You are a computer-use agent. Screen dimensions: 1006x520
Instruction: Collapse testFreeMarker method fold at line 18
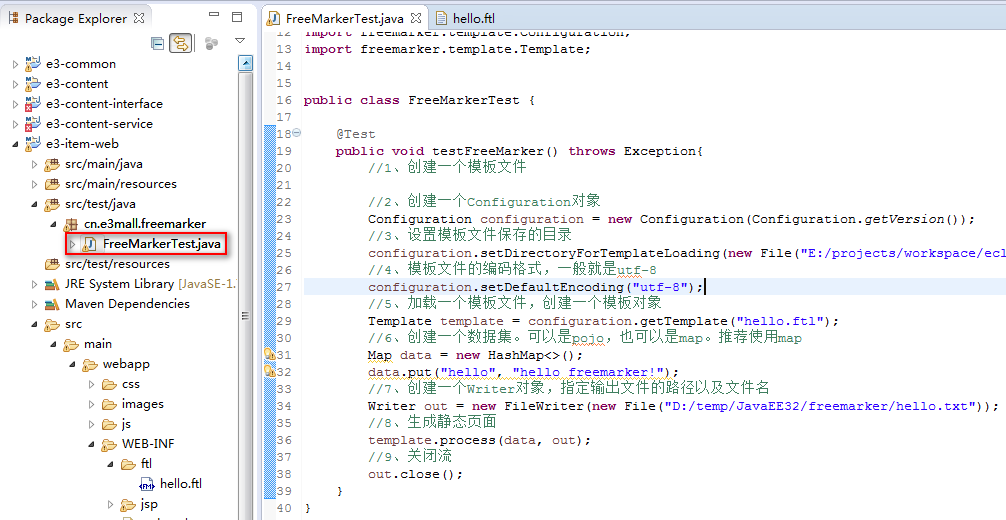click(297, 134)
